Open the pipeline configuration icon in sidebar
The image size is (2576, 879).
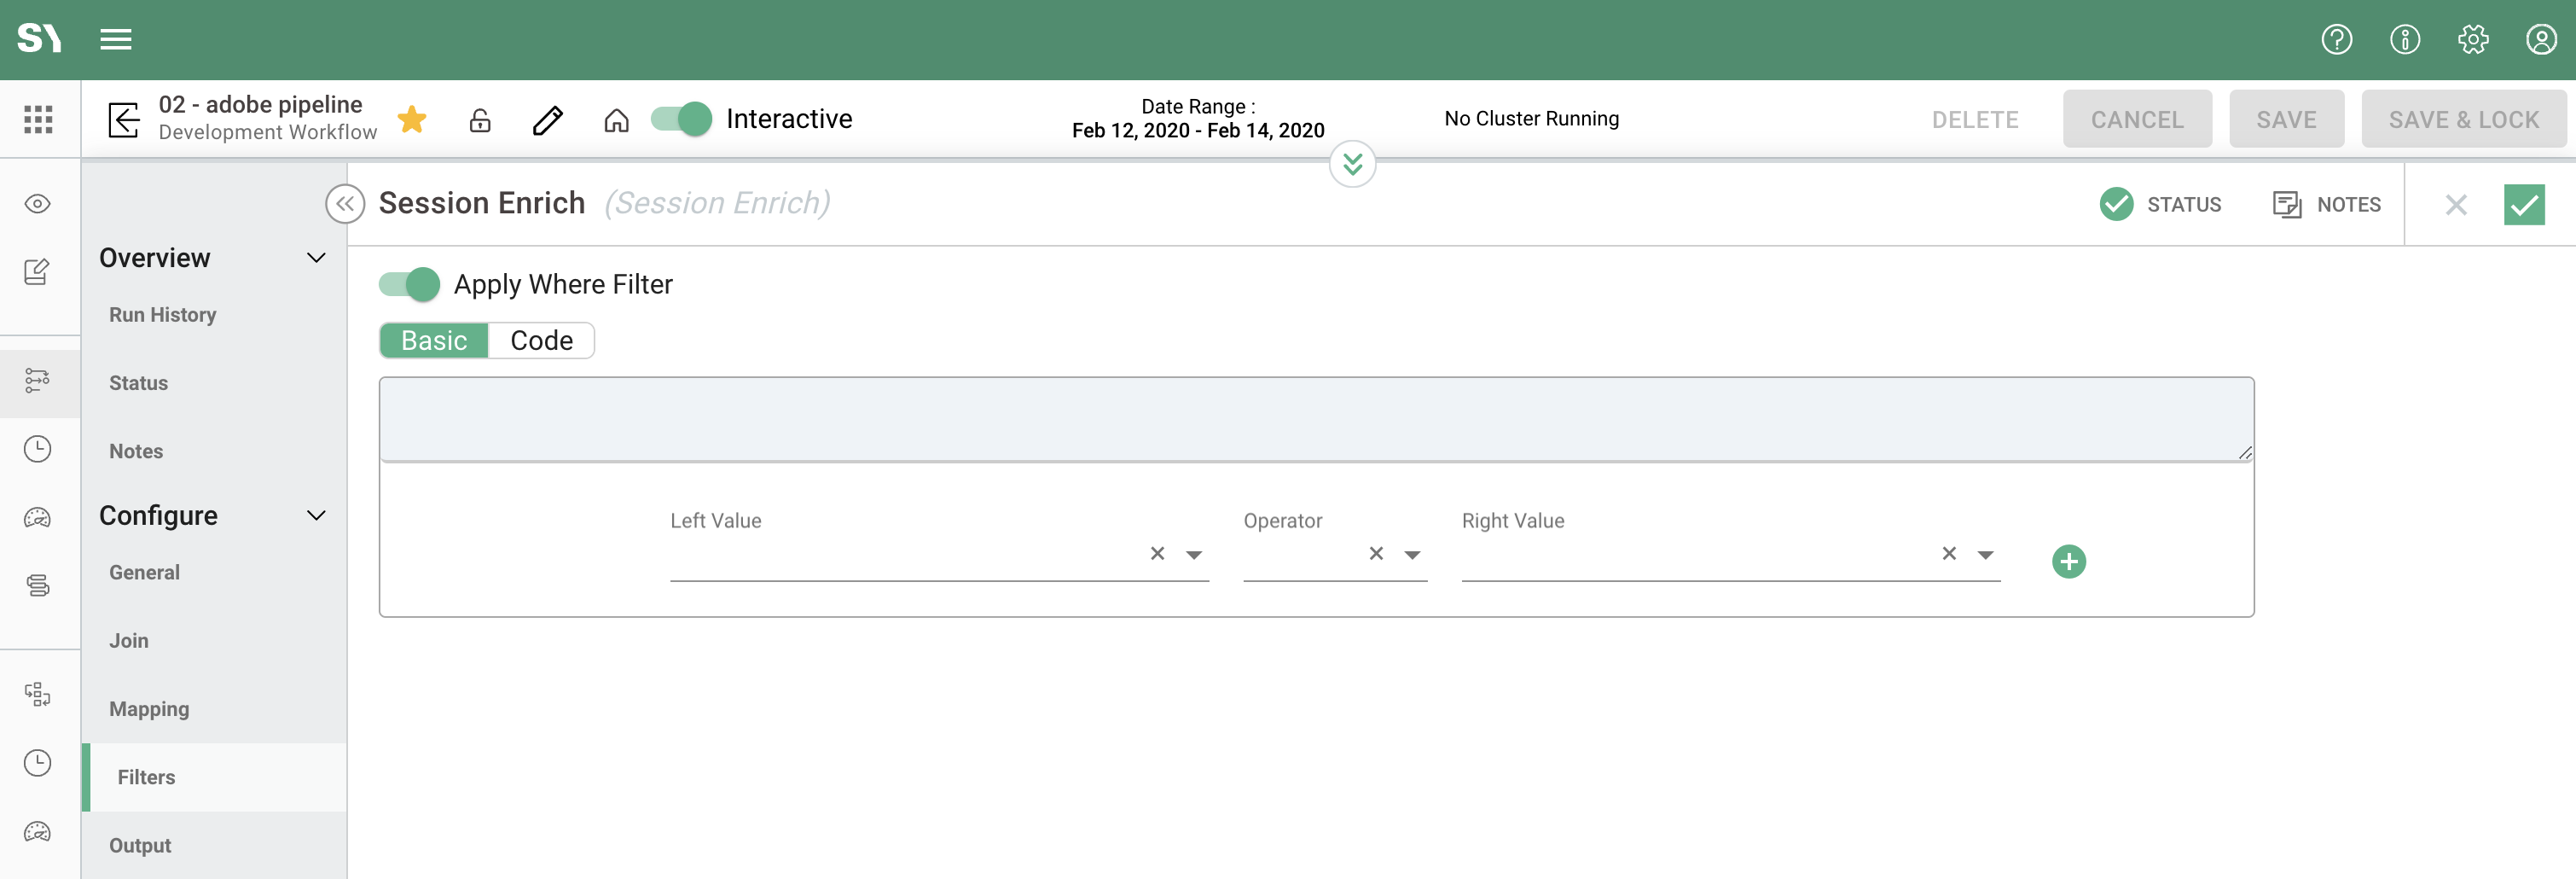coord(38,381)
